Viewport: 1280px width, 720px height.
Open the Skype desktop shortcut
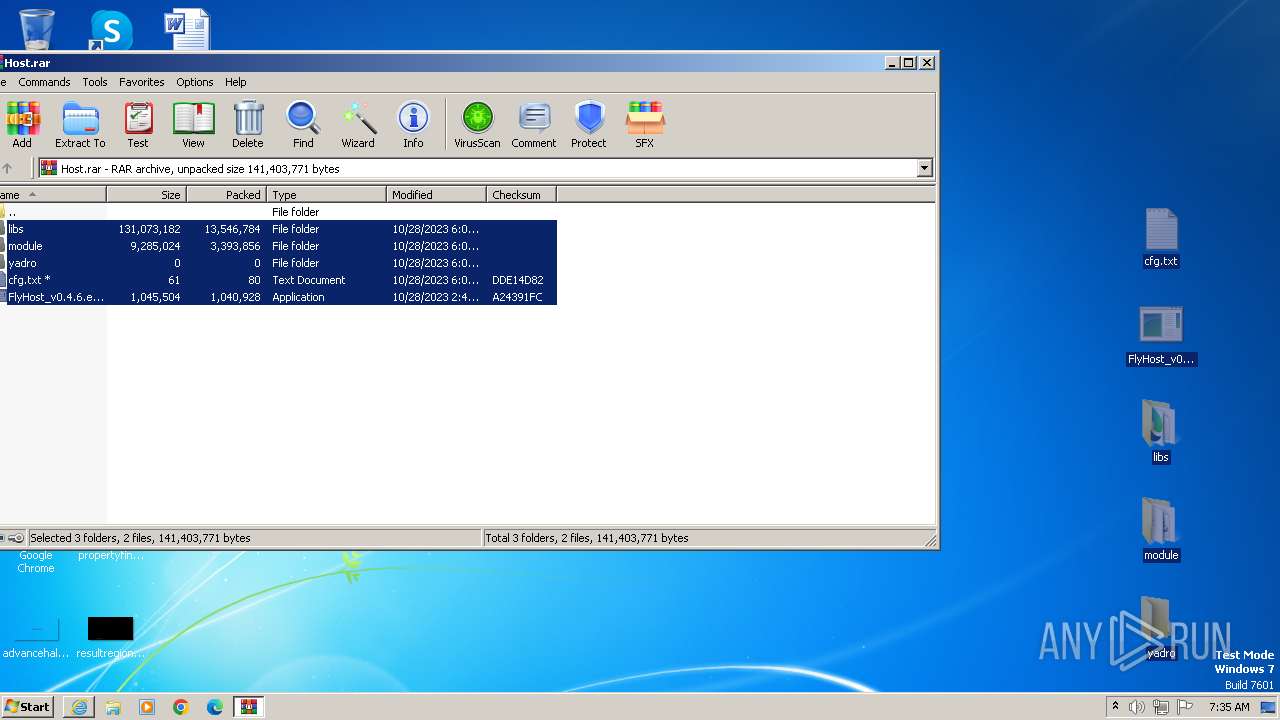[x=110, y=30]
